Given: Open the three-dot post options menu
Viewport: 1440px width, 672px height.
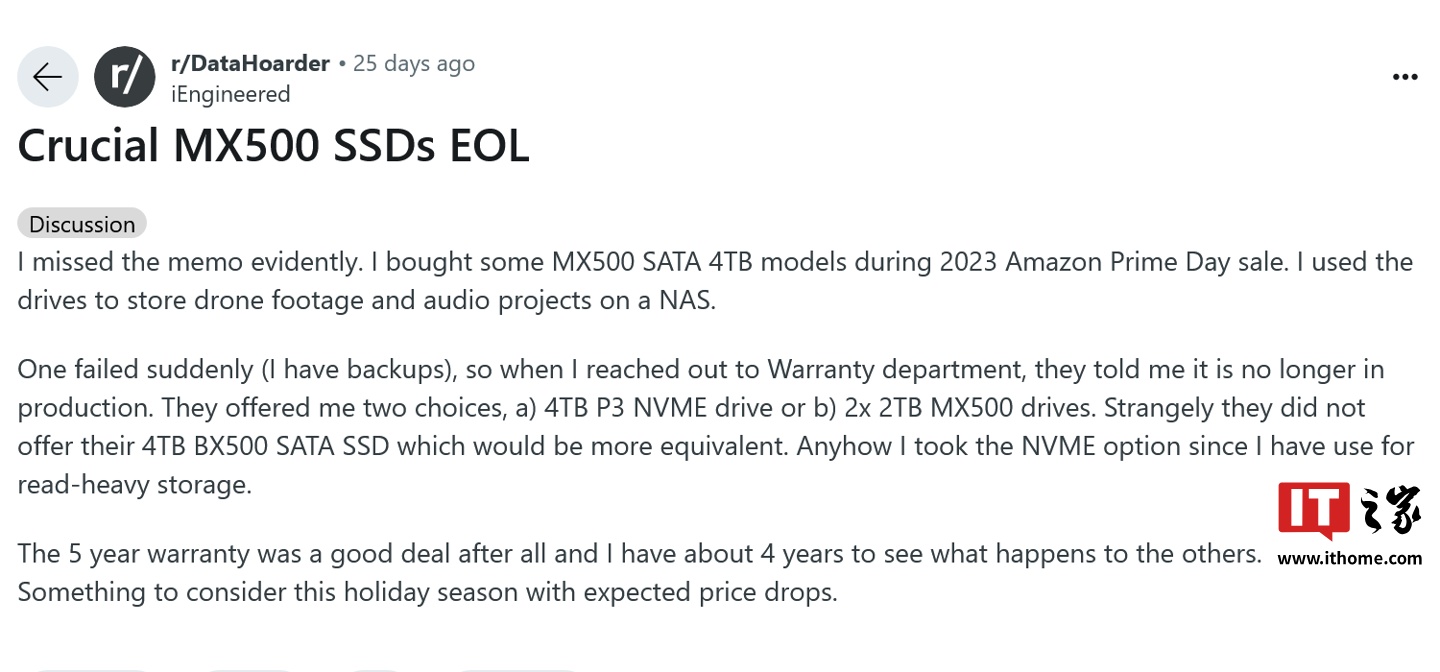Looking at the screenshot, I should point(1405,78).
